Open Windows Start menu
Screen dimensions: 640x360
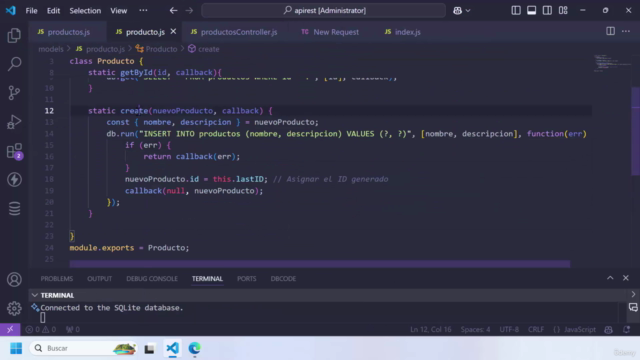click(x=16, y=348)
